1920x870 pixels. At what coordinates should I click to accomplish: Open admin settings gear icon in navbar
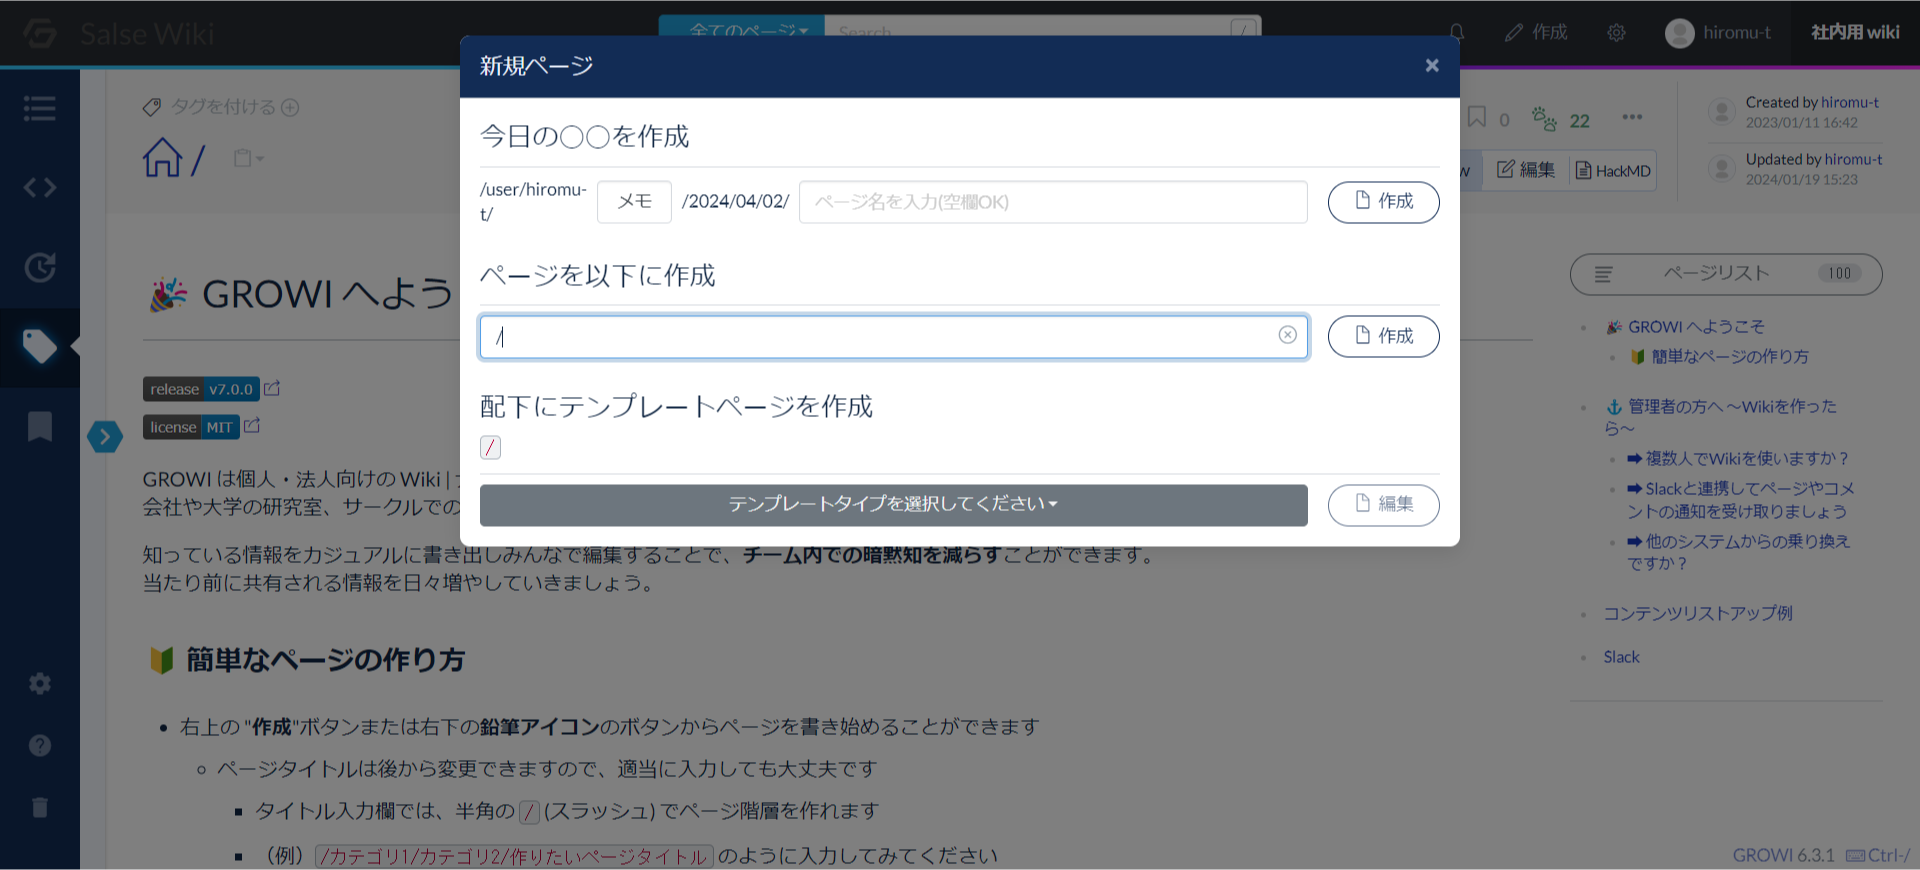pos(1616,32)
